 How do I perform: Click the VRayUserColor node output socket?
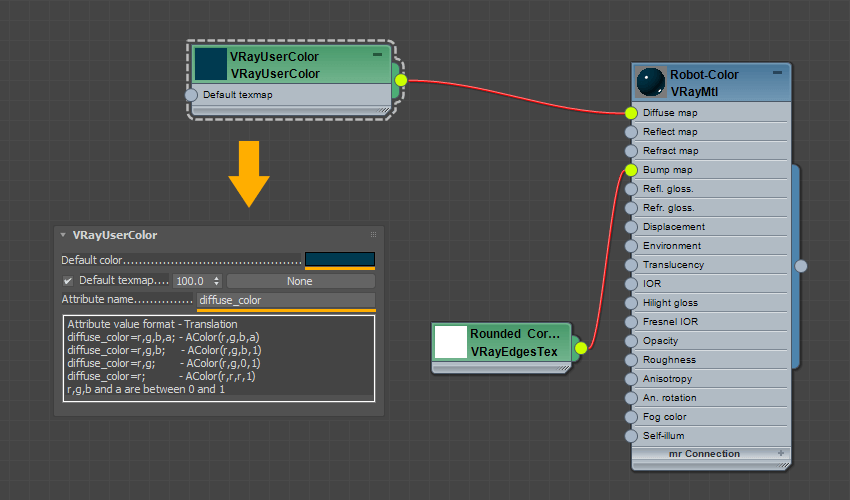click(x=401, y=80)
